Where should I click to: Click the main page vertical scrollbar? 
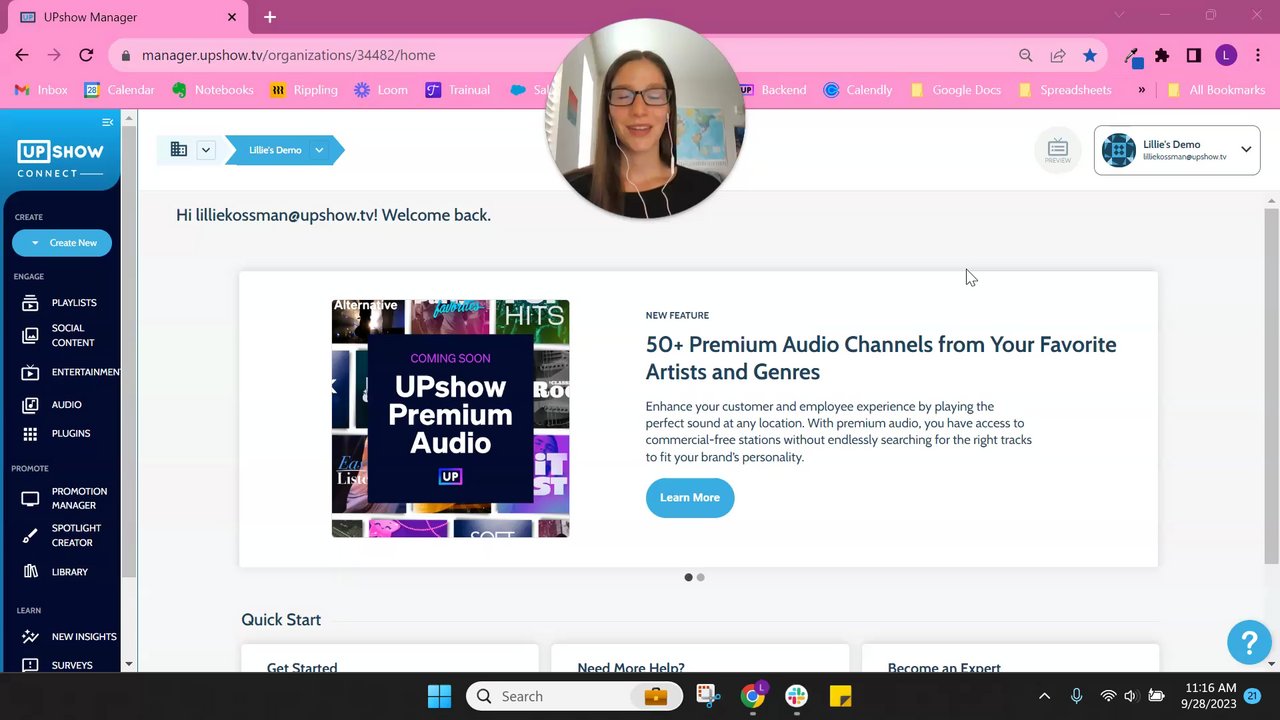tap(1271, 386)
